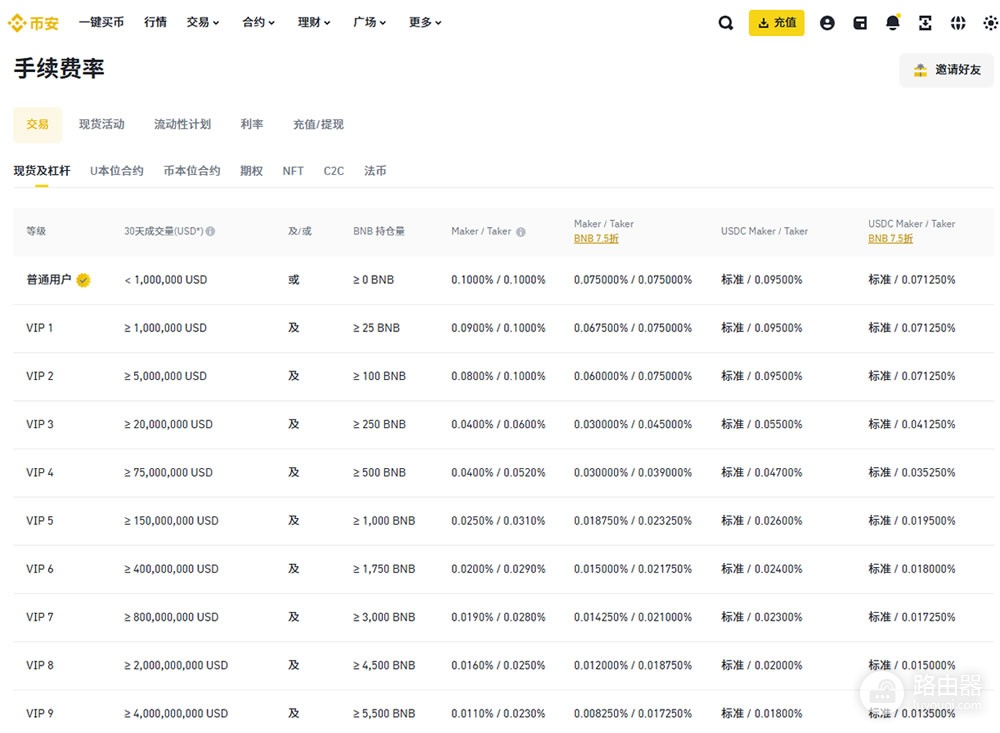Click the VIP 9 row label
The image size is (1000, 733).
[x=40, y=714]
